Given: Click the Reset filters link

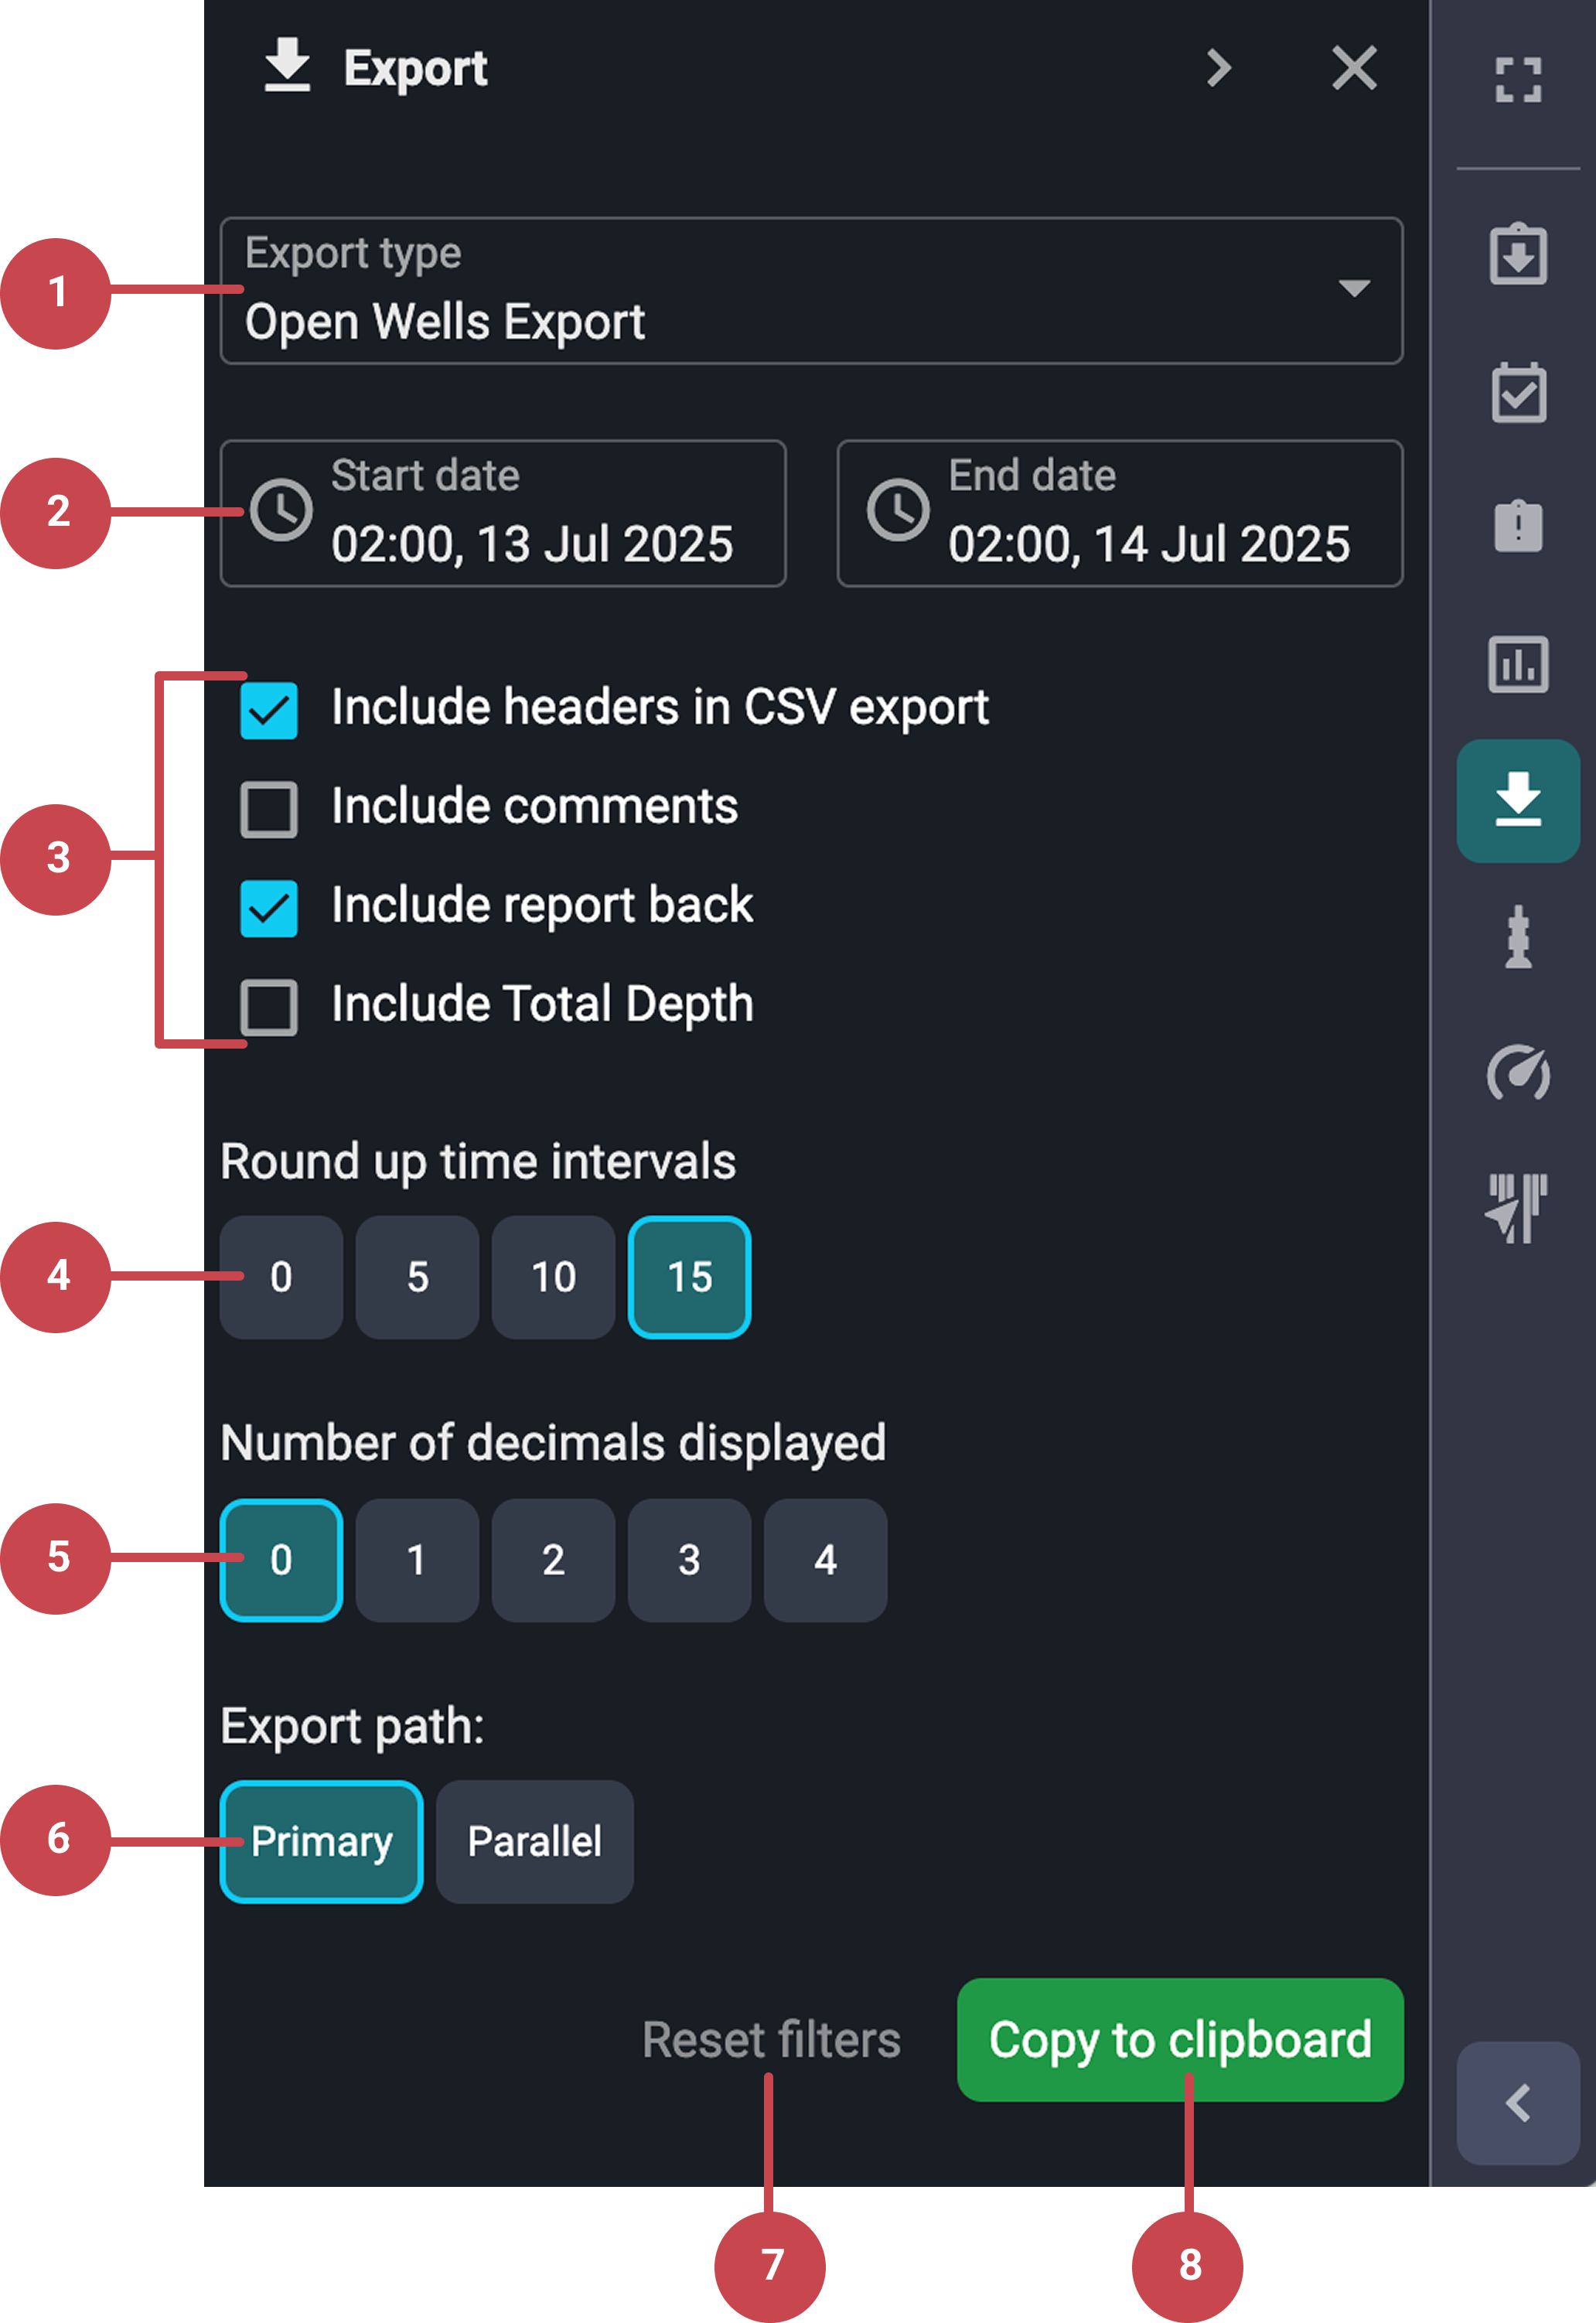Looking at the screenshot, I should [x=771, y=2040].
